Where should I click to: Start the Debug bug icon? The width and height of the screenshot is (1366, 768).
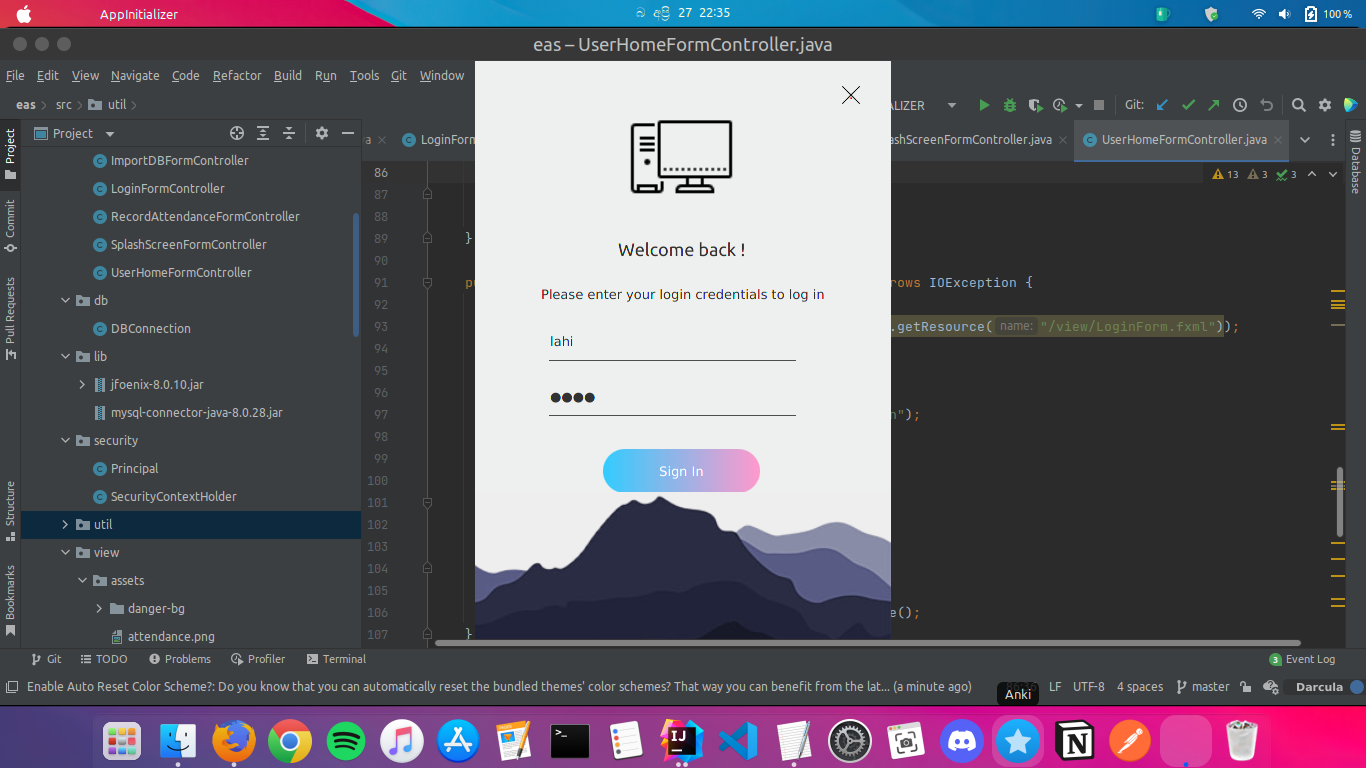pyautogui.click(x=1010, y=105)
